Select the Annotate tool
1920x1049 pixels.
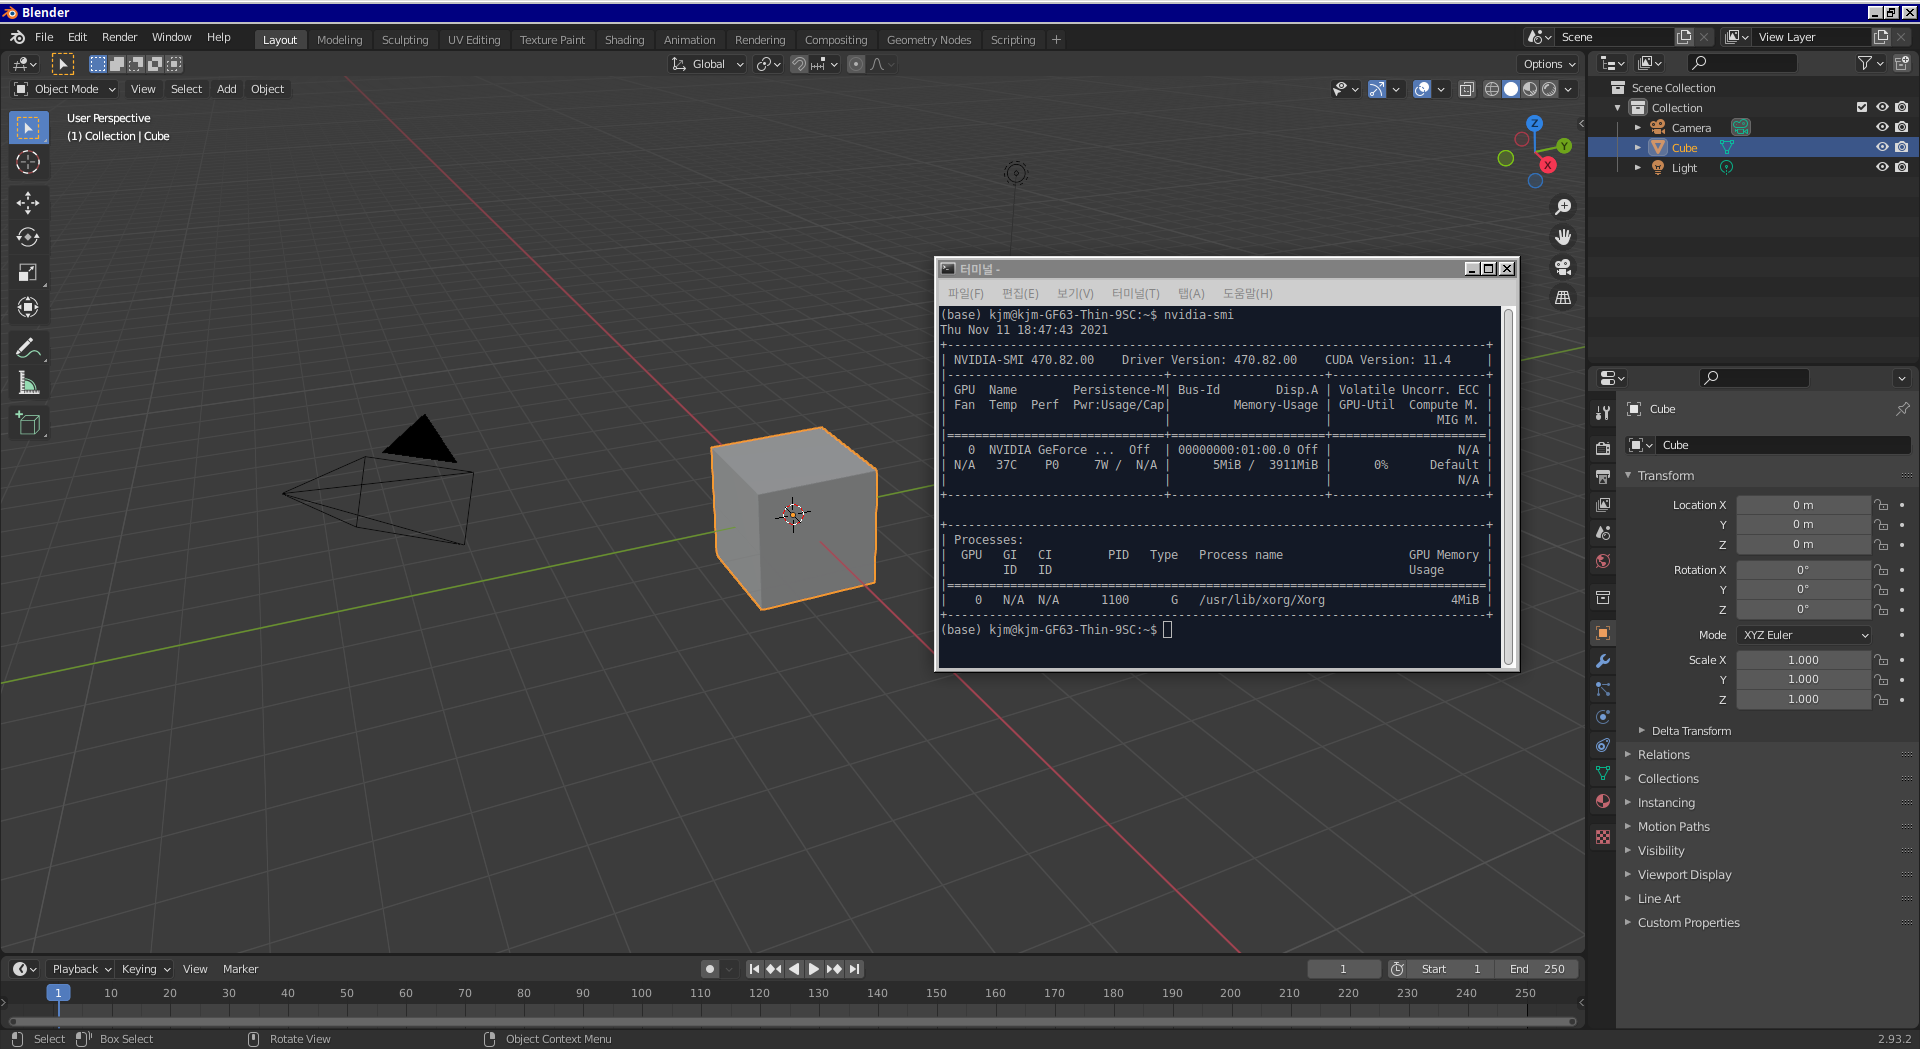pyautogui.click(x=28, y=349)
